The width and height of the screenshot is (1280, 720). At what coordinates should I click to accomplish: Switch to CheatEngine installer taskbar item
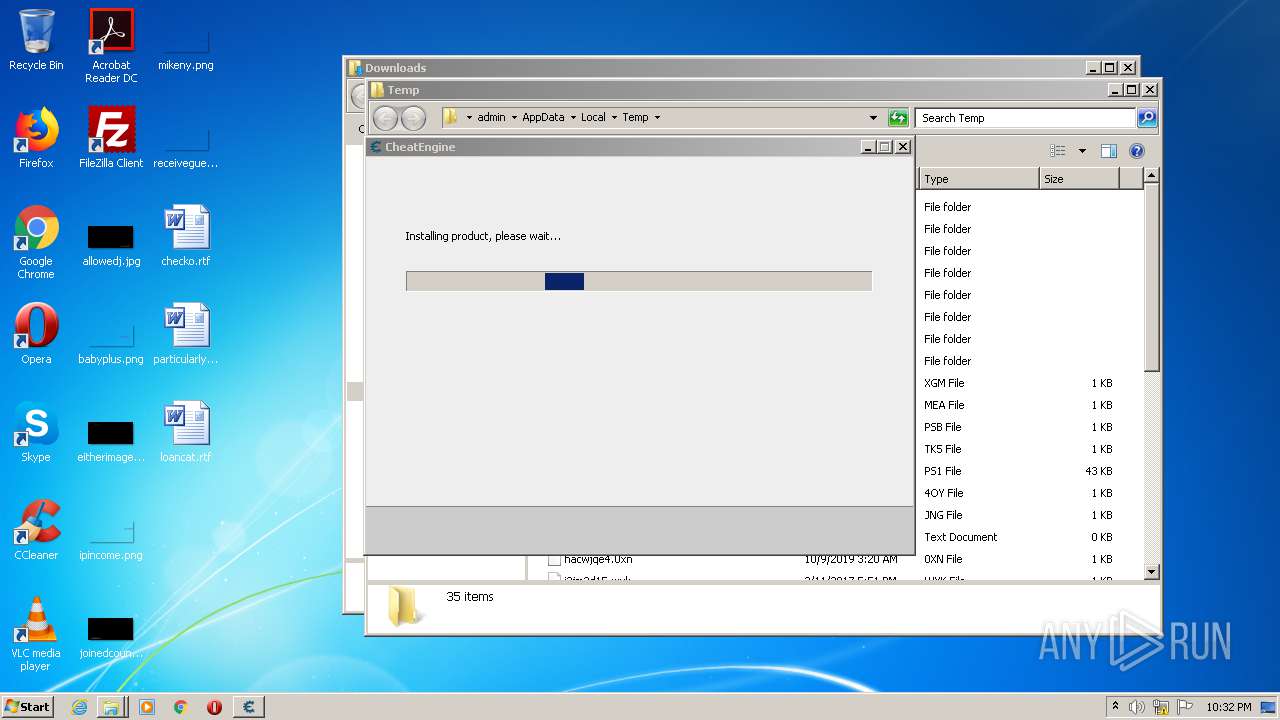click(x=249, y=707)
